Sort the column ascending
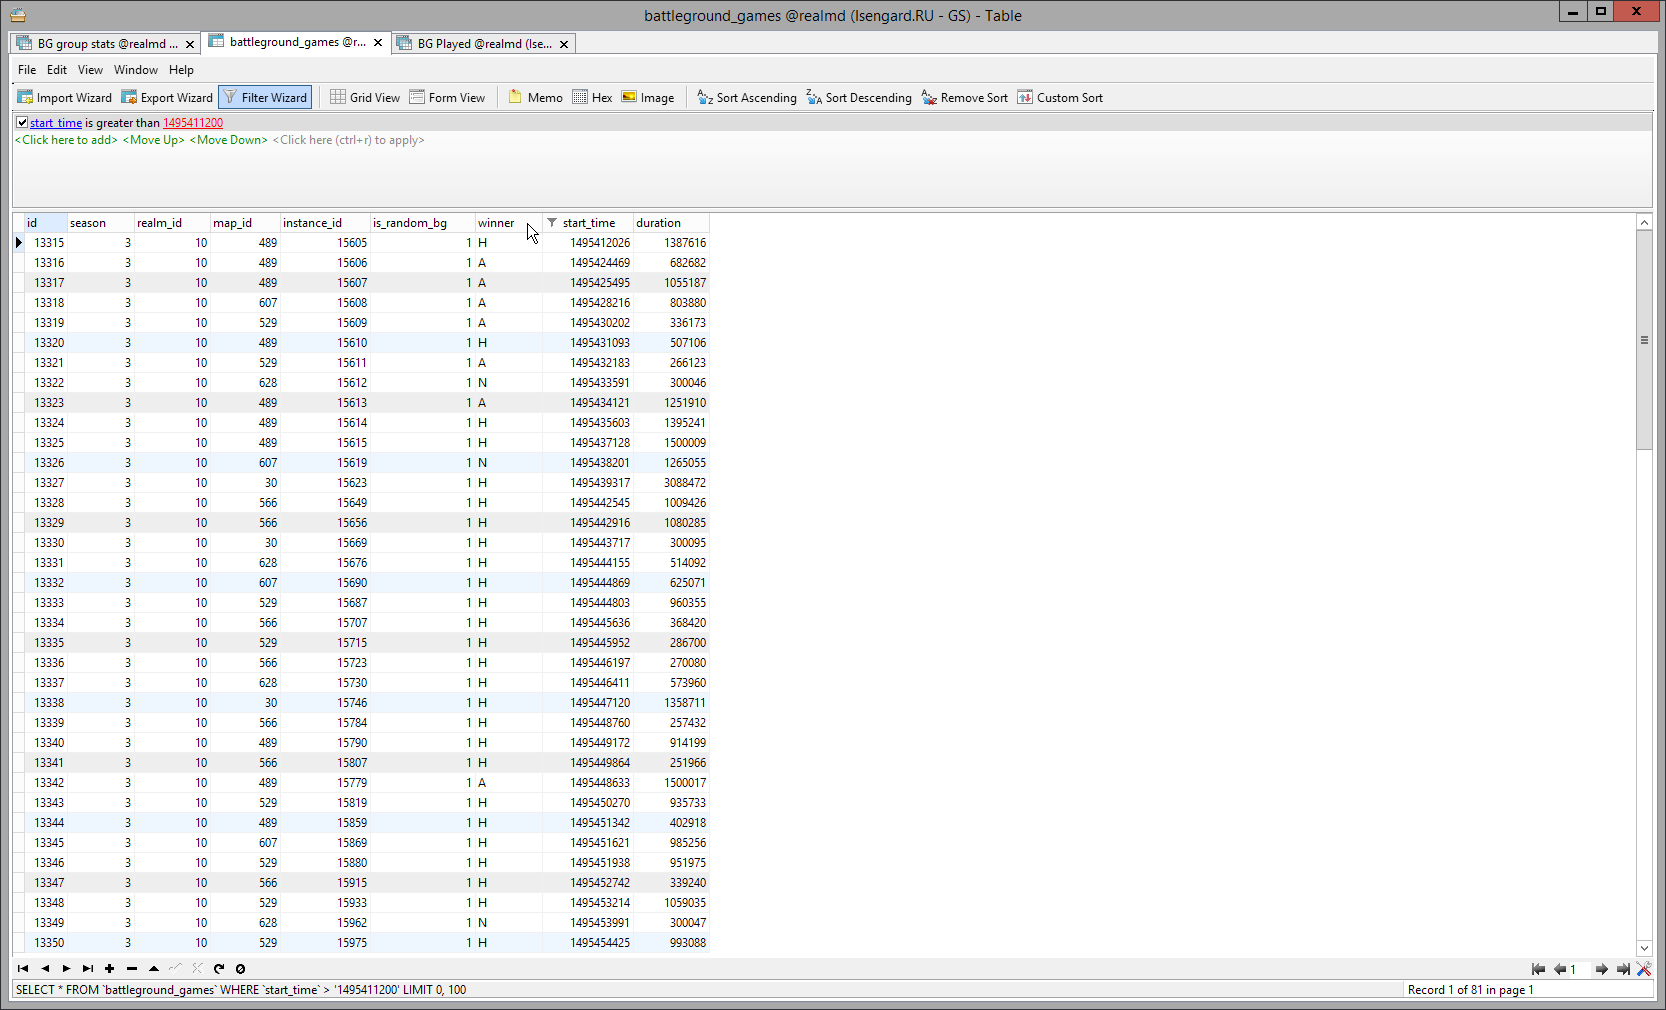 click(x=747, y=97)
